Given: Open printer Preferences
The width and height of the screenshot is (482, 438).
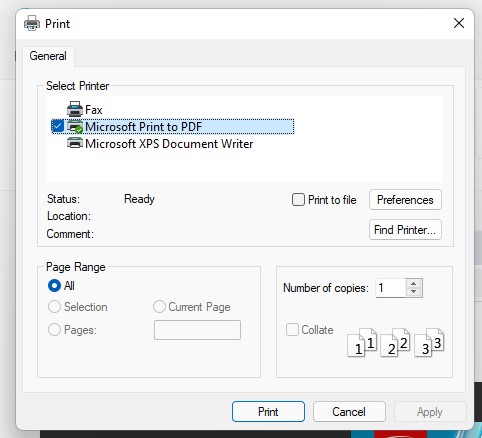Looking at the screenshot, I should pos(405,200).
